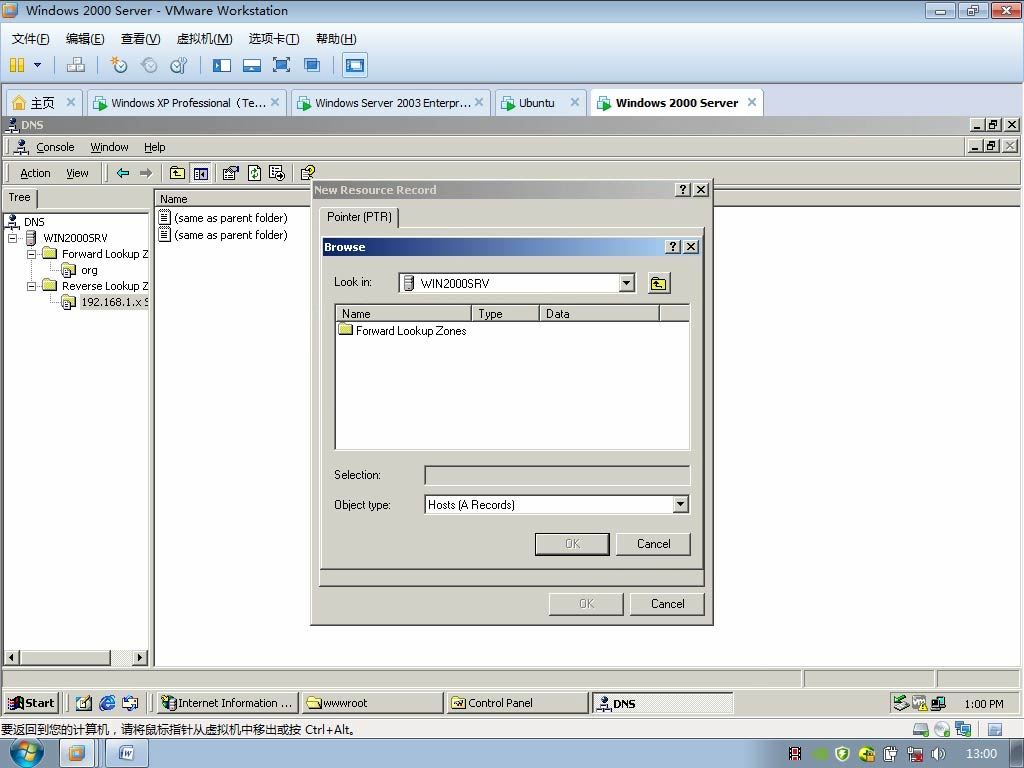
Task: Close the Ubuntu VM tab
Action: tap(575, 102)
